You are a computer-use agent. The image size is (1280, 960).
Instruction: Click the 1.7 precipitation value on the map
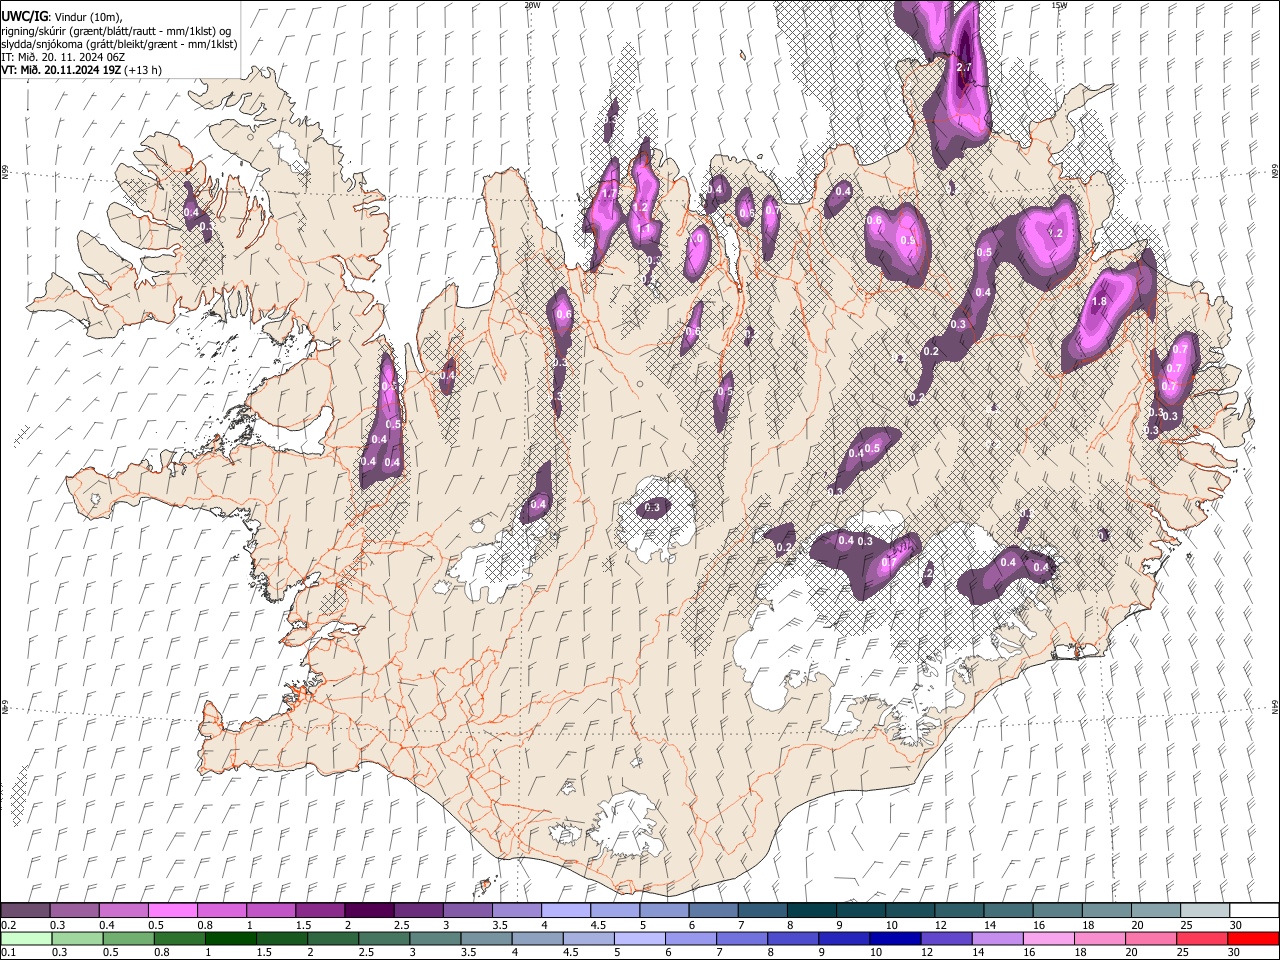click(x=608, y=193)
